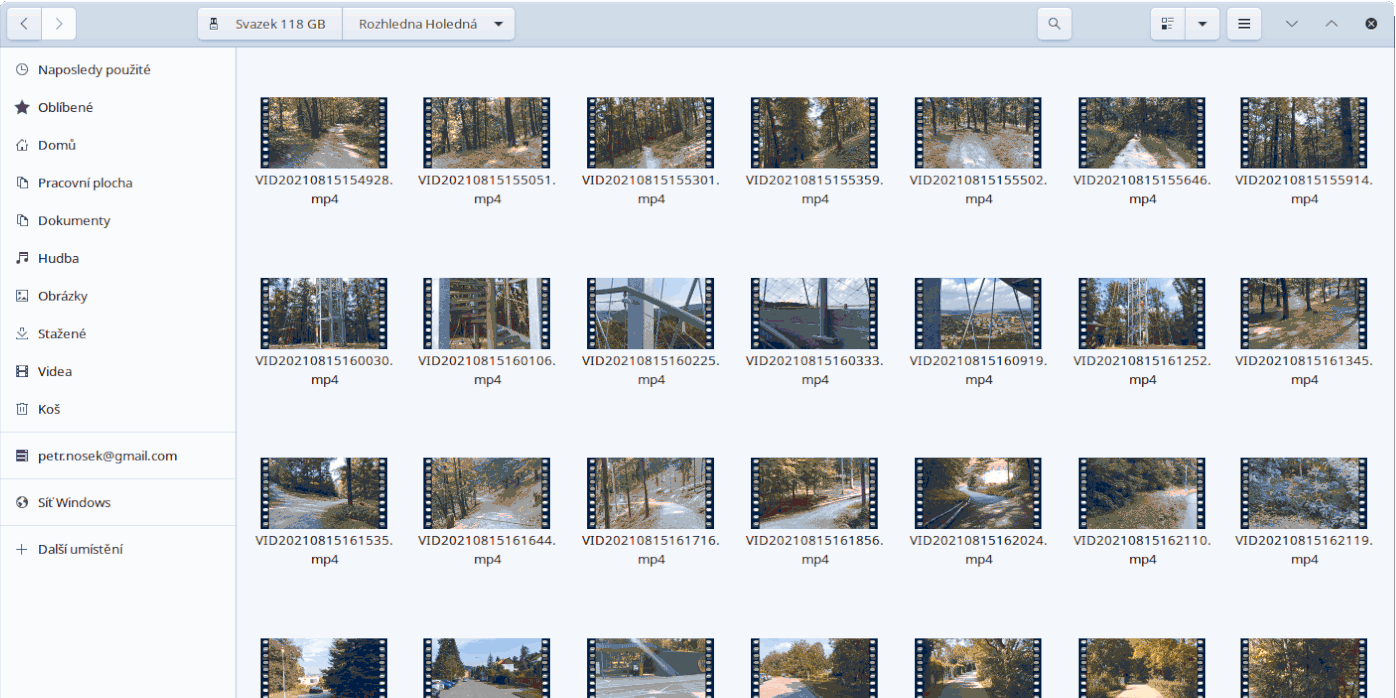Expand Rozhledna Holedná path dropdown
The width and height of the screenshot is (1396, 698).
tap(498, 24)
